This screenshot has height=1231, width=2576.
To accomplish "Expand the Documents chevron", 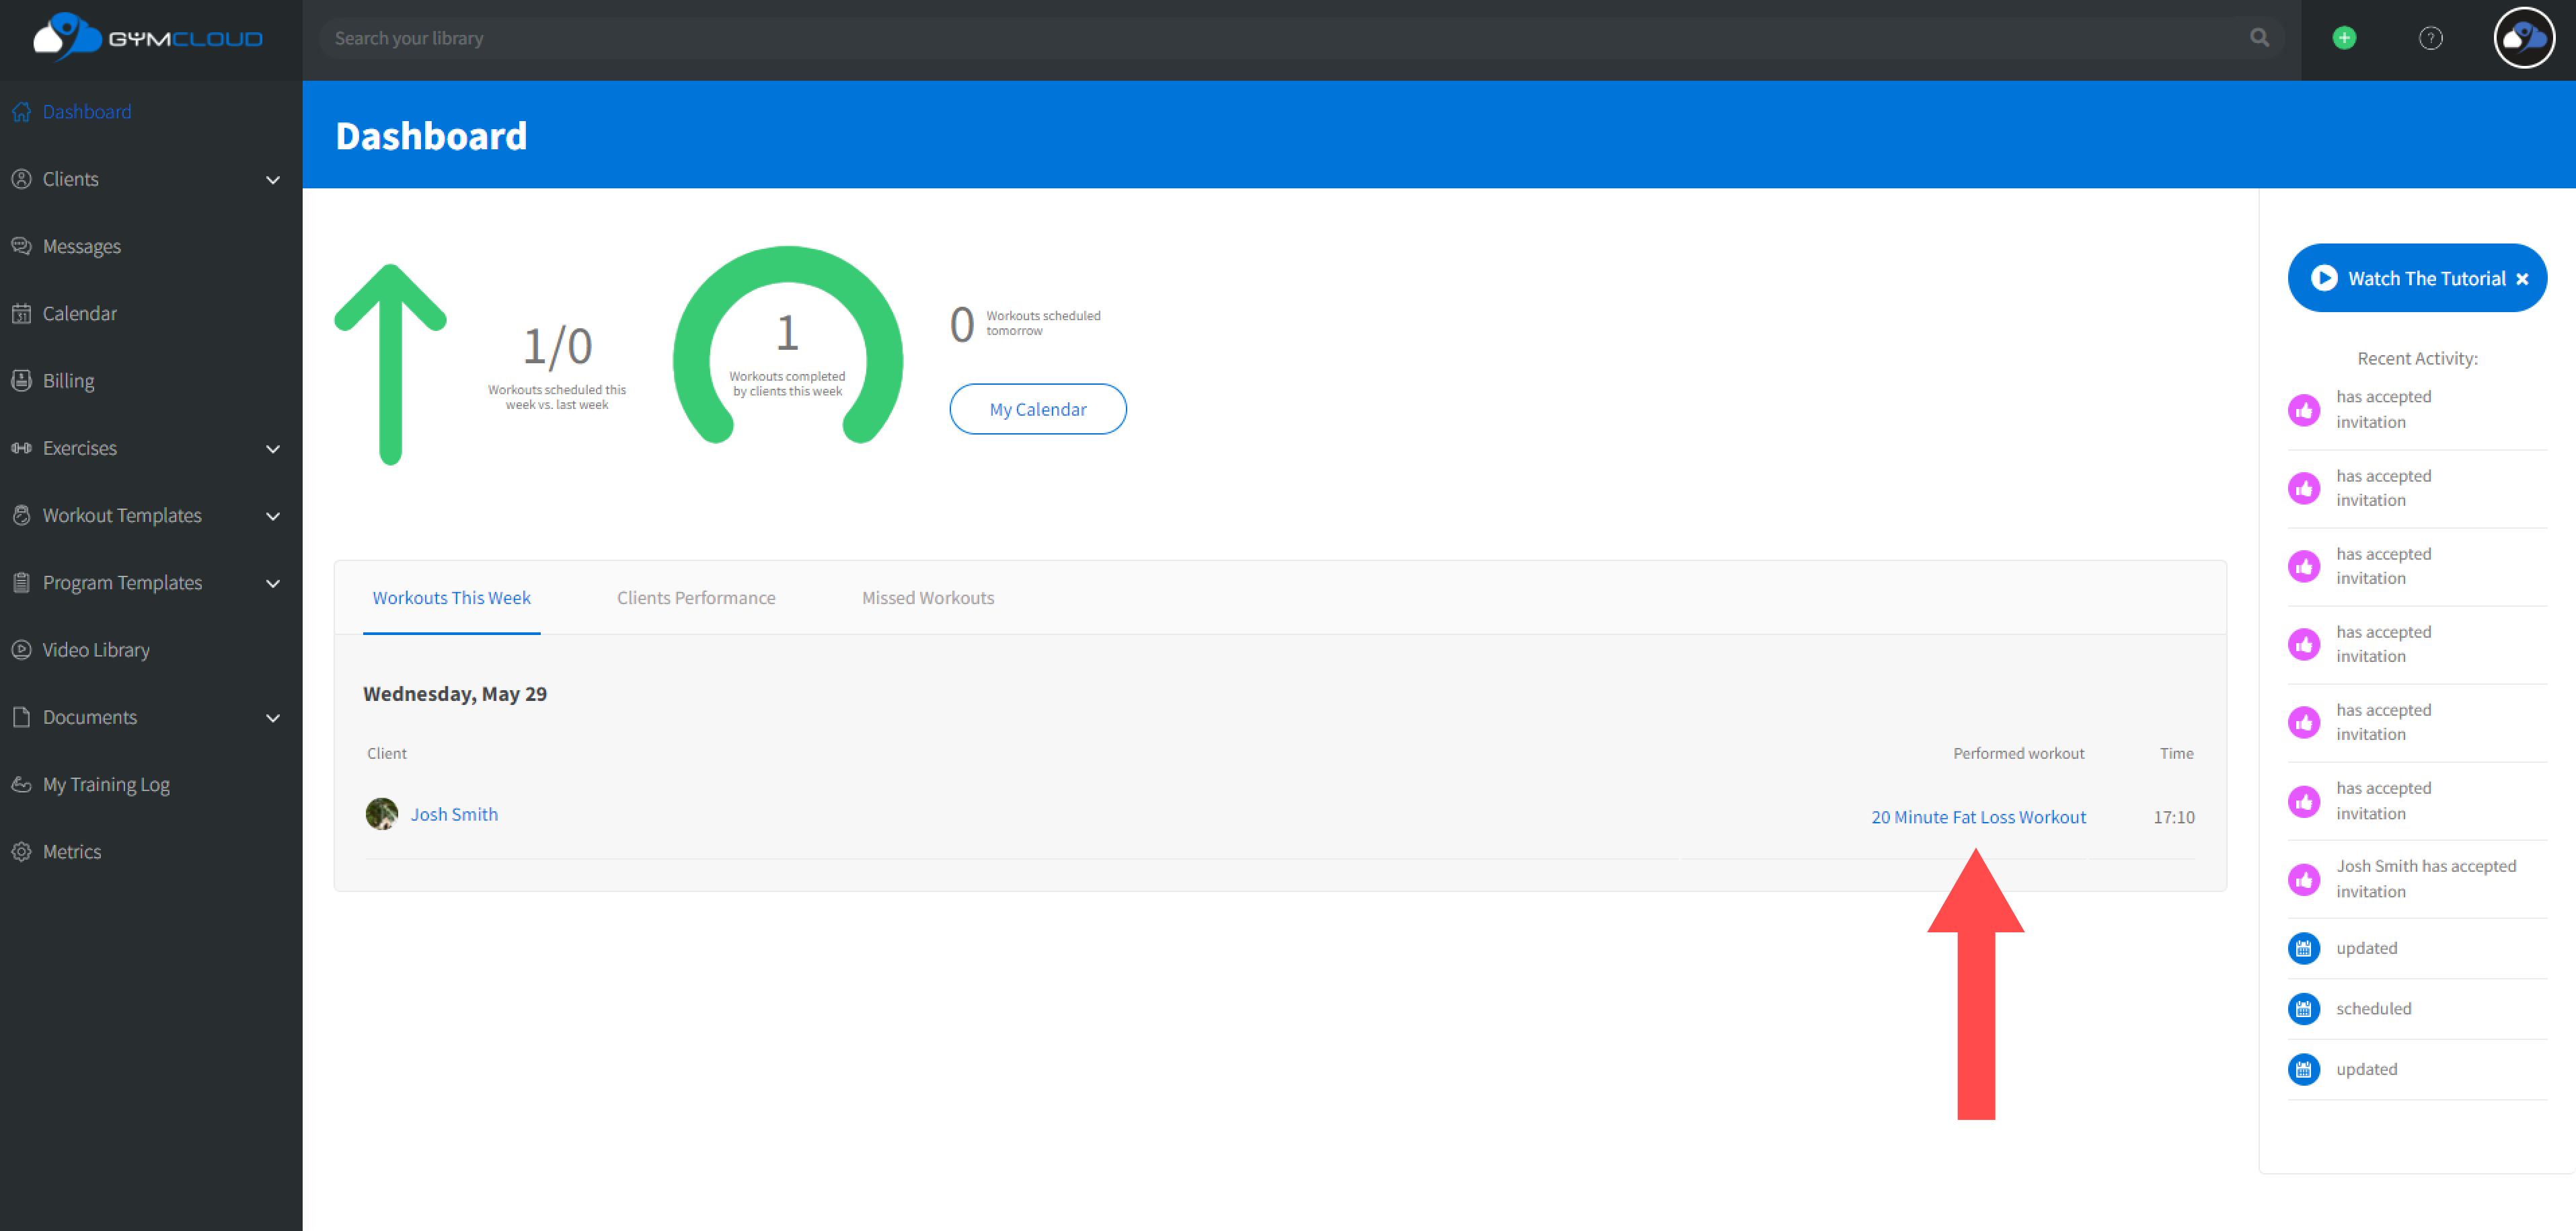I will coord(273,718).
